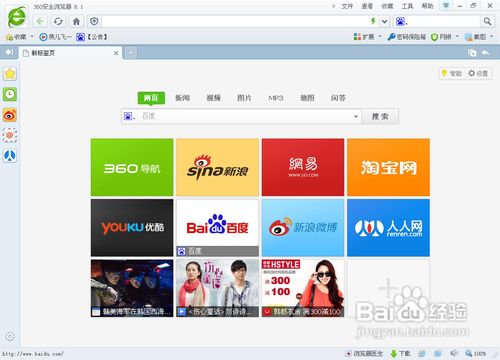Click the 100% zoom level control
500x360 pixels.
(476, 353)
